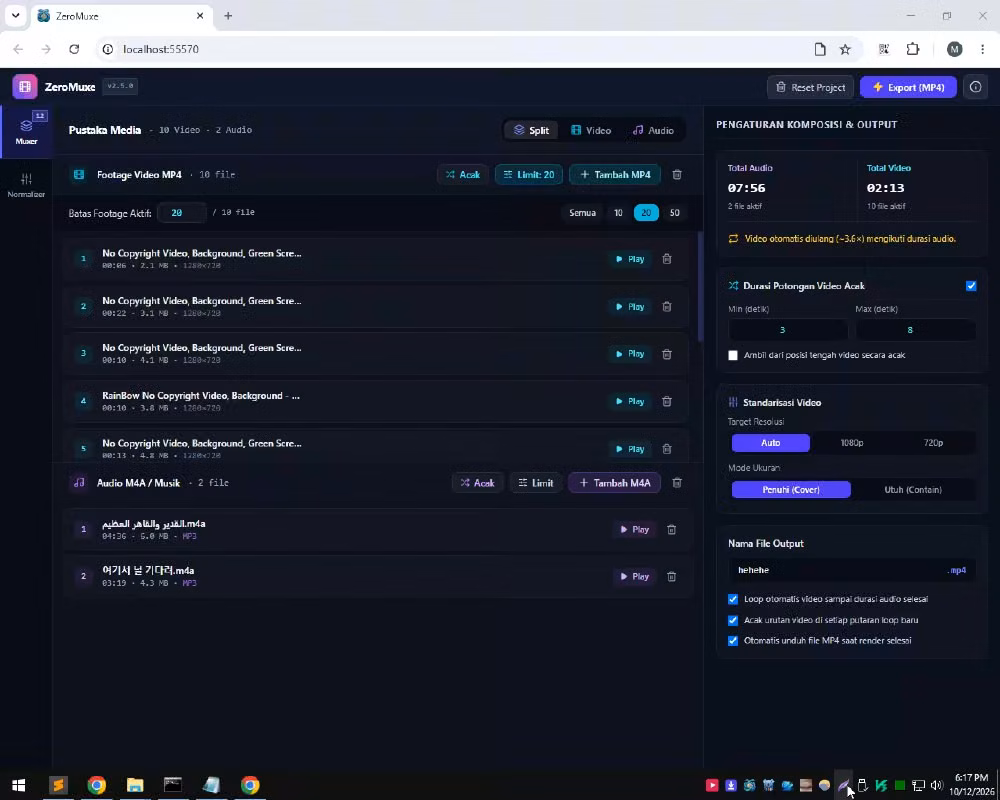
Task: Delete the RainBow No Copyright Video row
Action: tap(666, 401)
